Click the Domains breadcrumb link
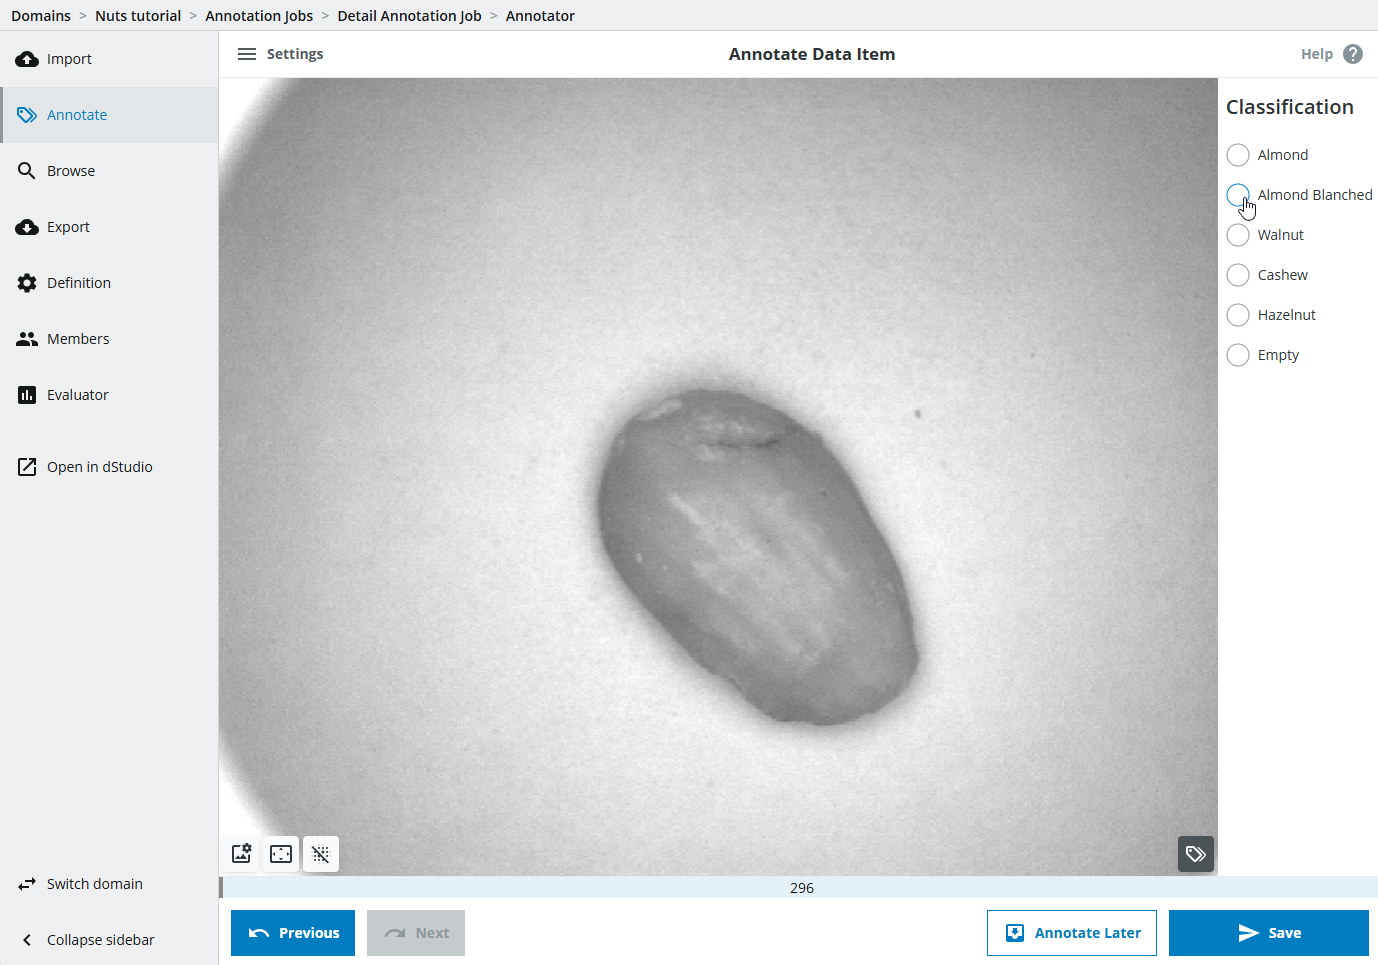This screenshot has height=965, width=1378. tap(41, 16)
